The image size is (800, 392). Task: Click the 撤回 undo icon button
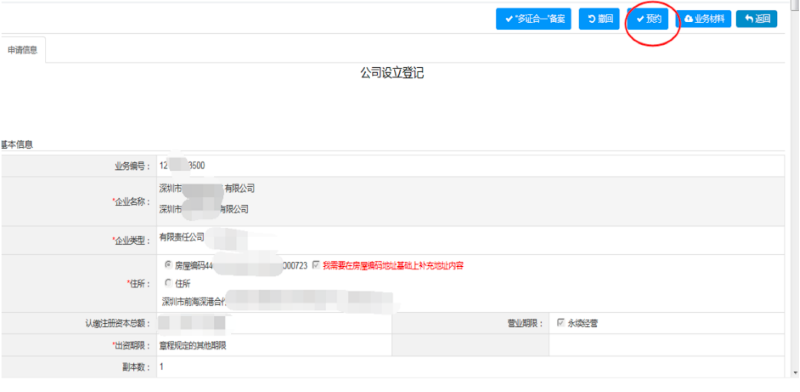coord(599,19)
